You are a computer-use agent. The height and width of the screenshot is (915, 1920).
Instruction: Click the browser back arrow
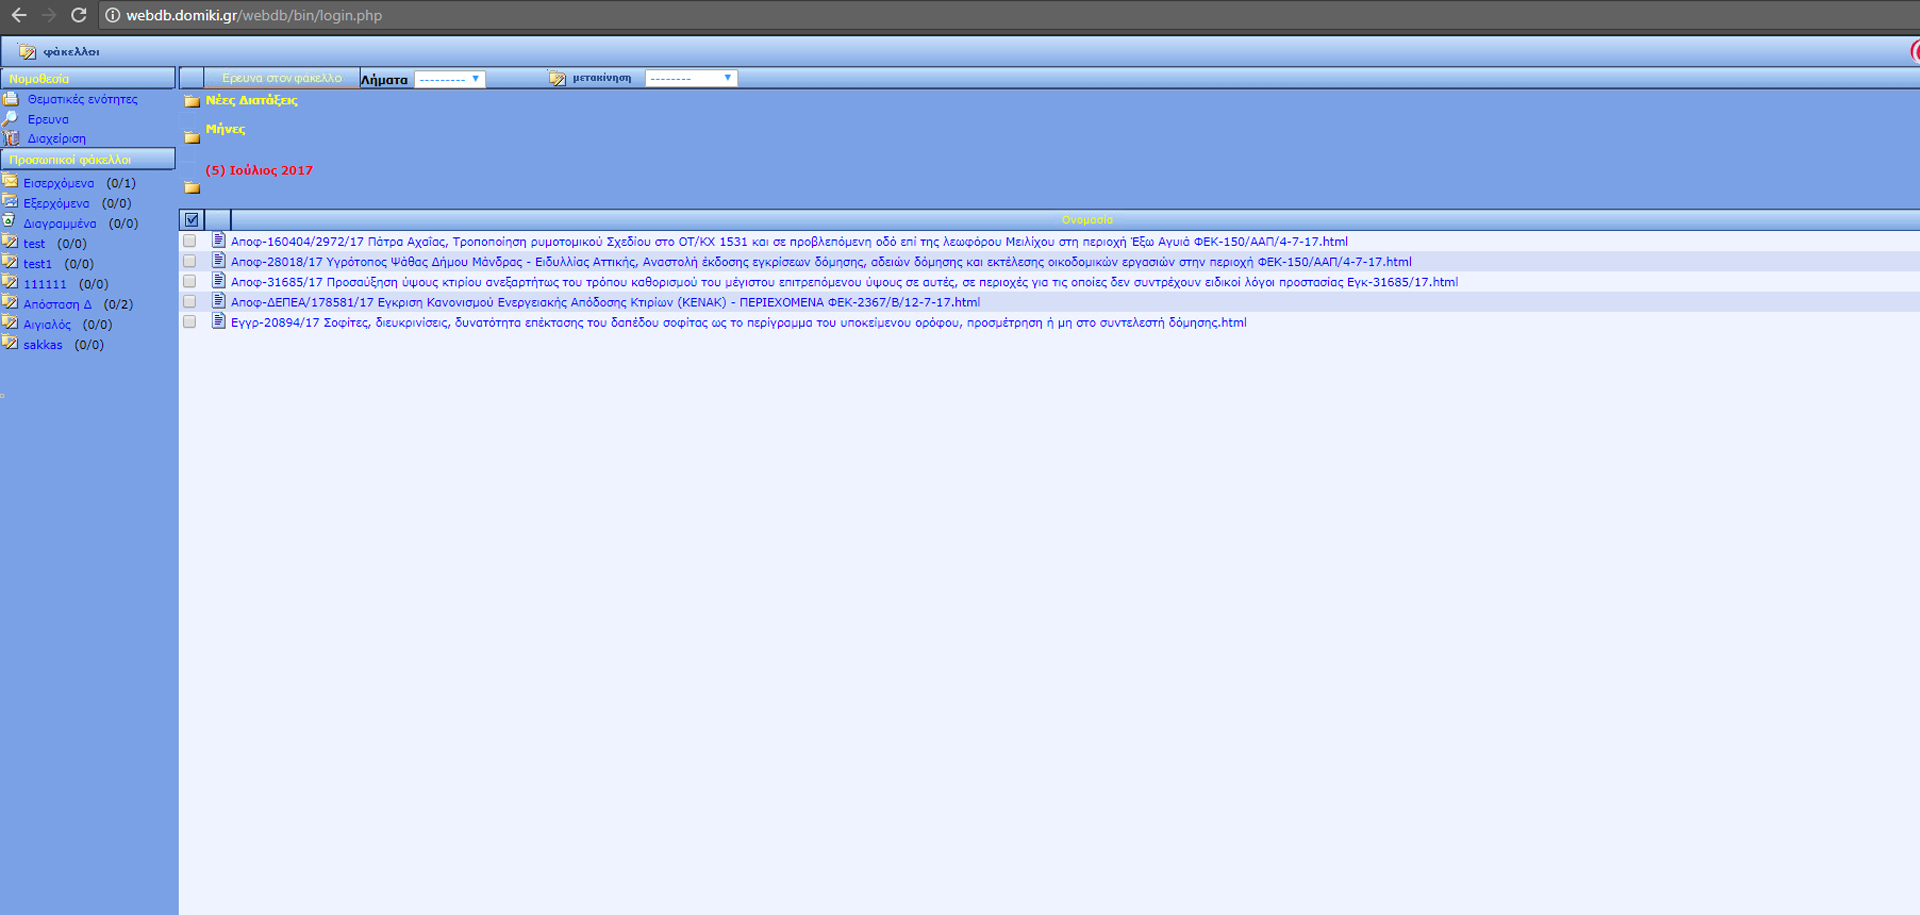(19, 15)
